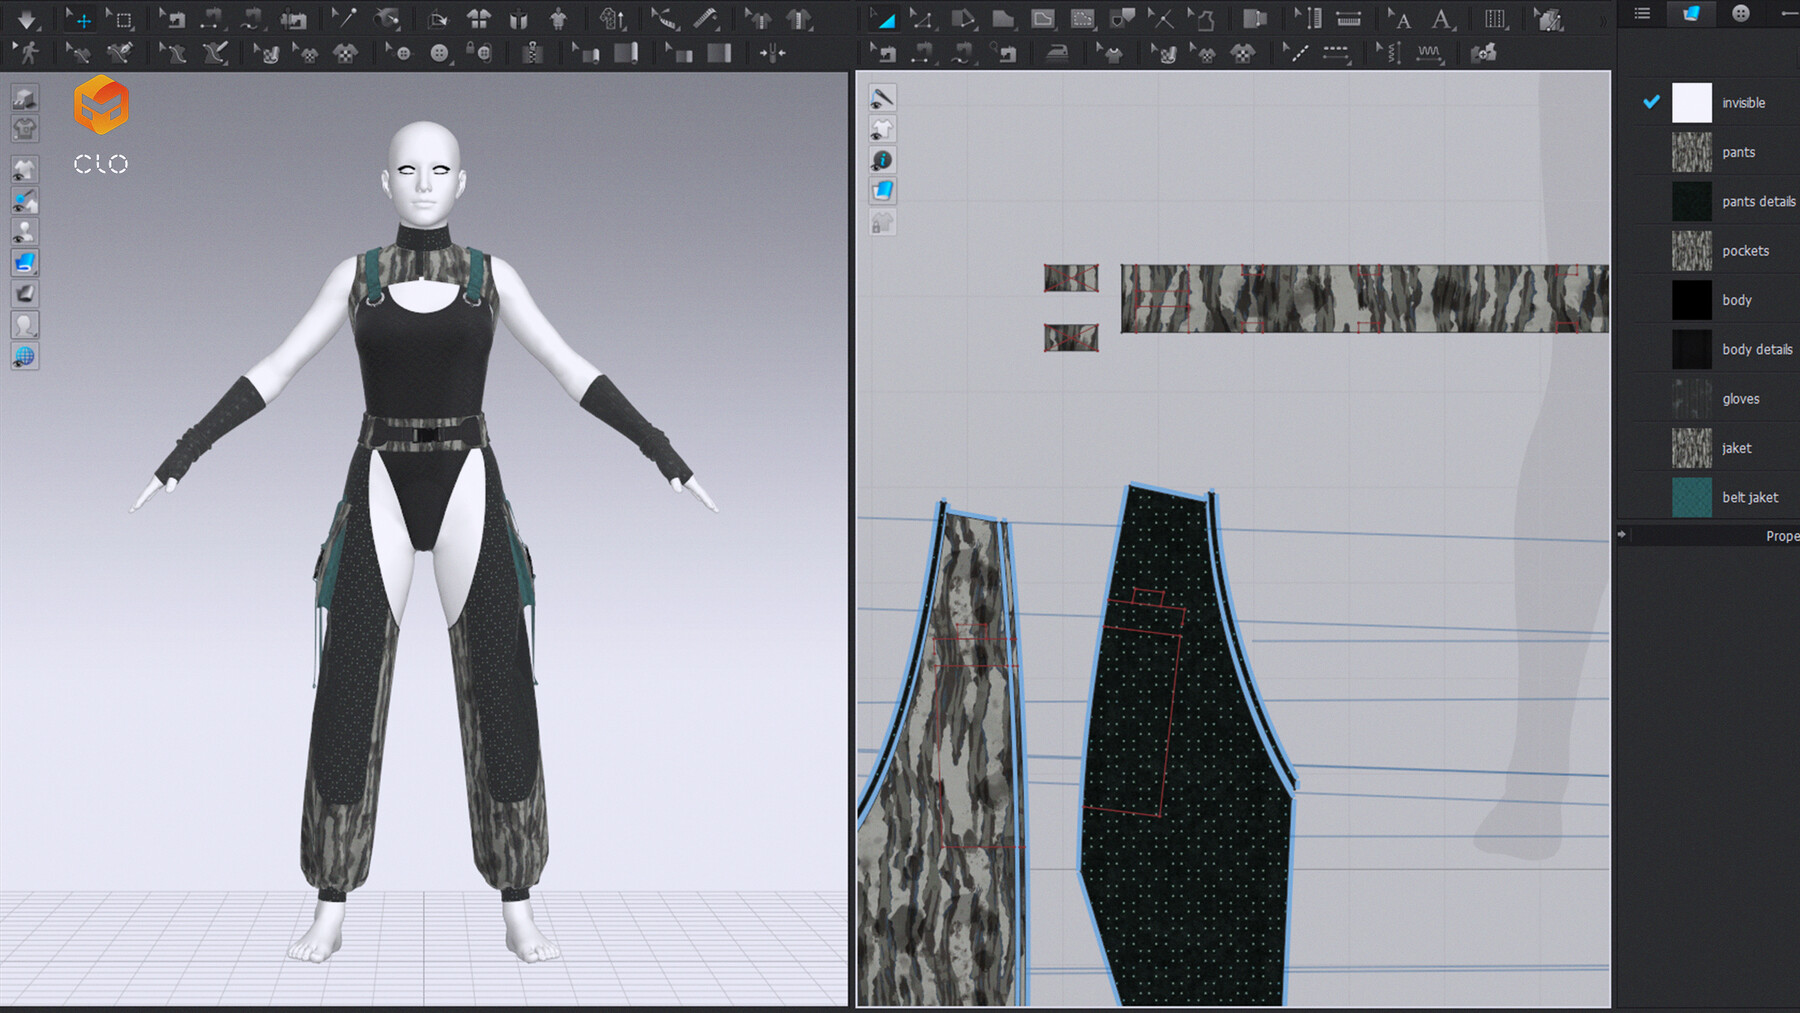1800x1013 pixels.
Task: Choose the Segment Topstitch tool
Action: (1336, 53)
